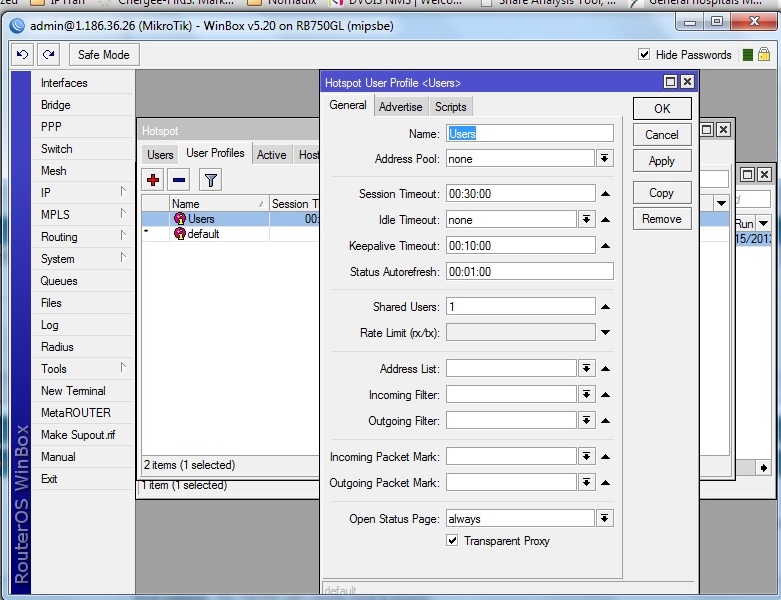Click the undo arrow icon

[x=22, y=54]
